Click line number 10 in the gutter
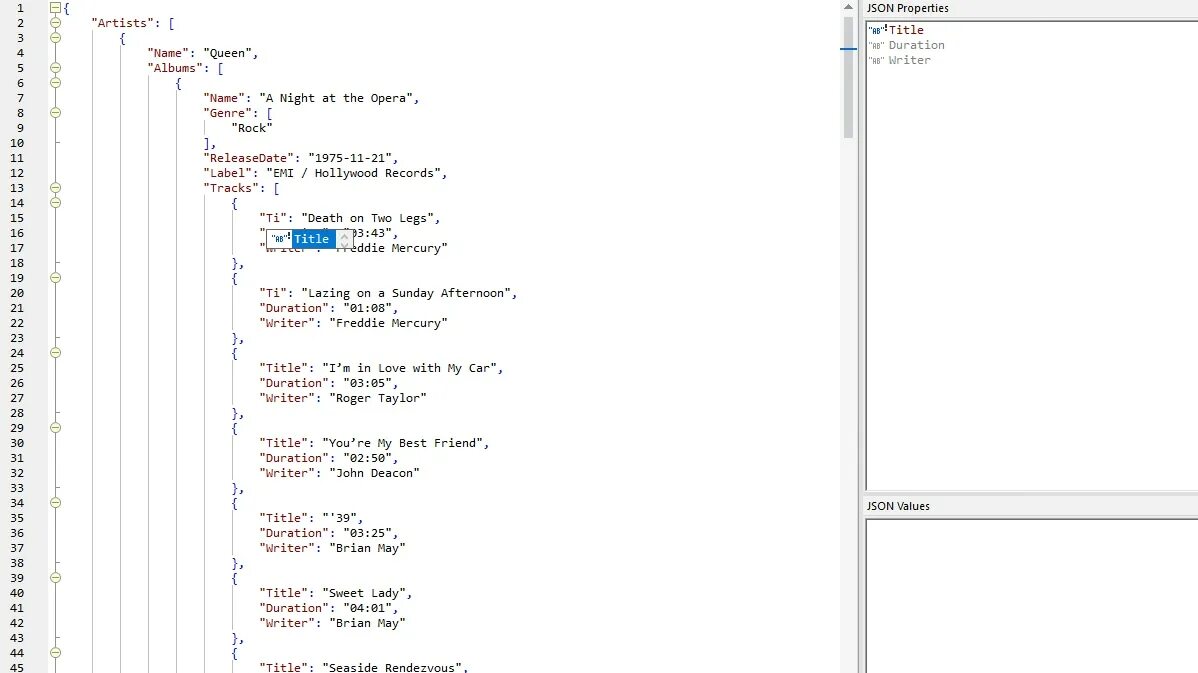Image resolution: width=1198 pixels, height=673 pixels. click(x=17, y=143)
